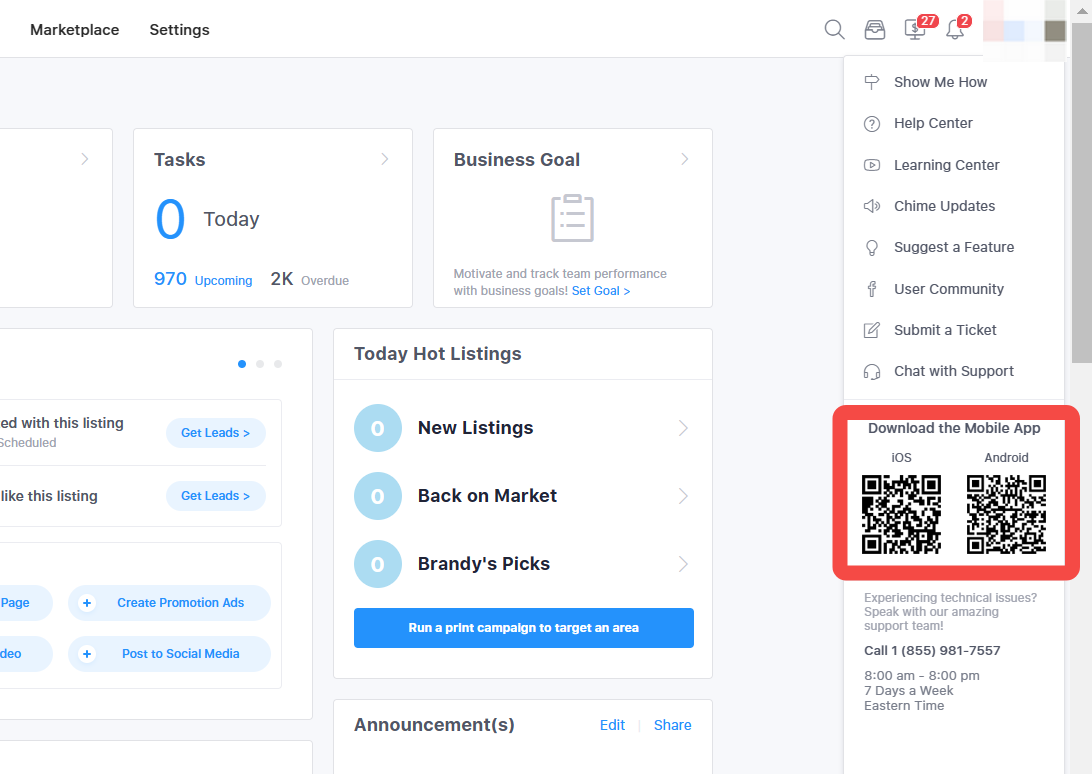Select the iOS app QR code

901,514
